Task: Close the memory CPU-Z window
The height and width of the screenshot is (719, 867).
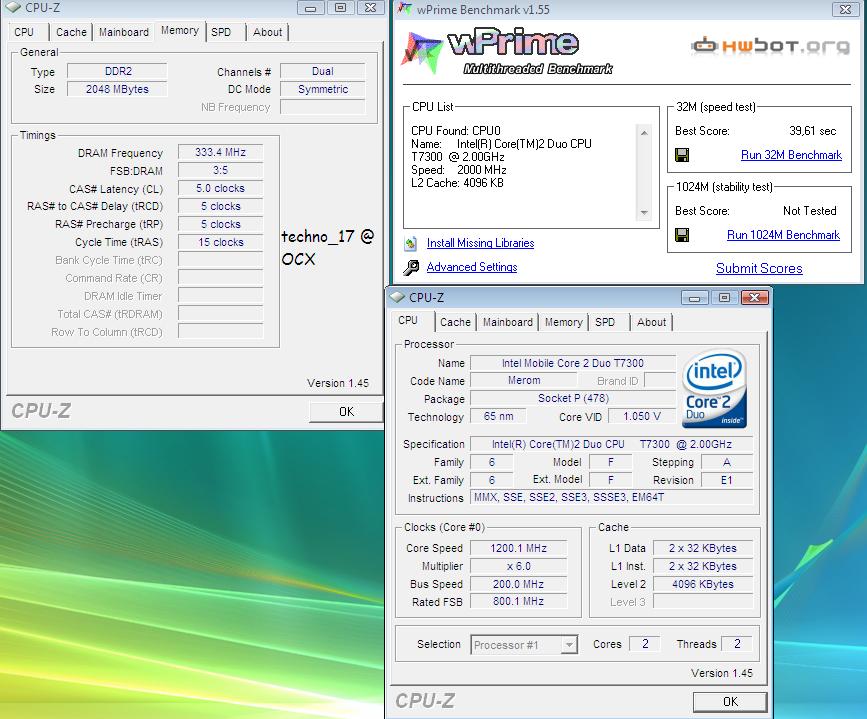Action: click(370, 8)
